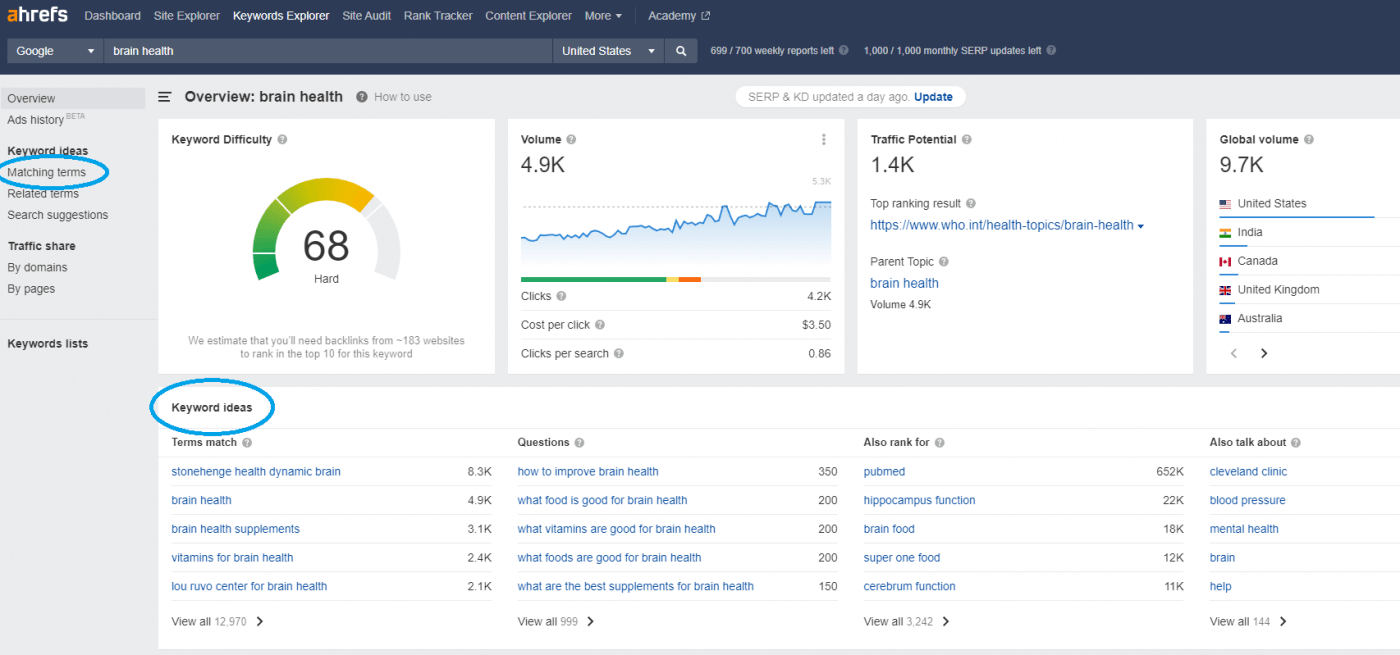The height and width of the screenshot is (655, 1400).
Task: Expand View all 999 questions
Action: pyautogui.click(x=556, y=622)
